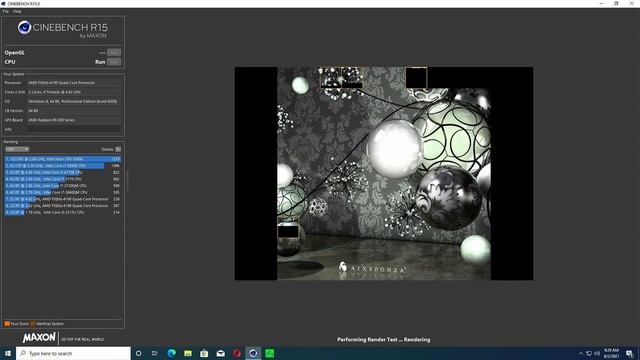
Task: Click the CPU Run button
Action: 114,62
